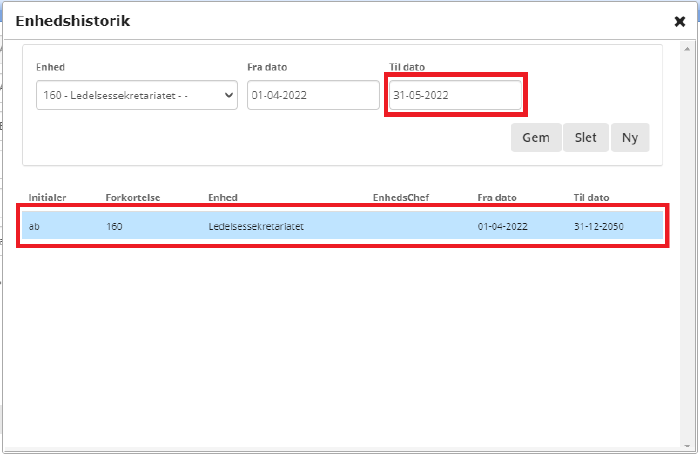Image resolution: width=700 pixels, height=456 pixels.
Task: Open the Enhed dropdown showing 160 - Ledelsessekretariatet
Action: (x=136, y=95)
